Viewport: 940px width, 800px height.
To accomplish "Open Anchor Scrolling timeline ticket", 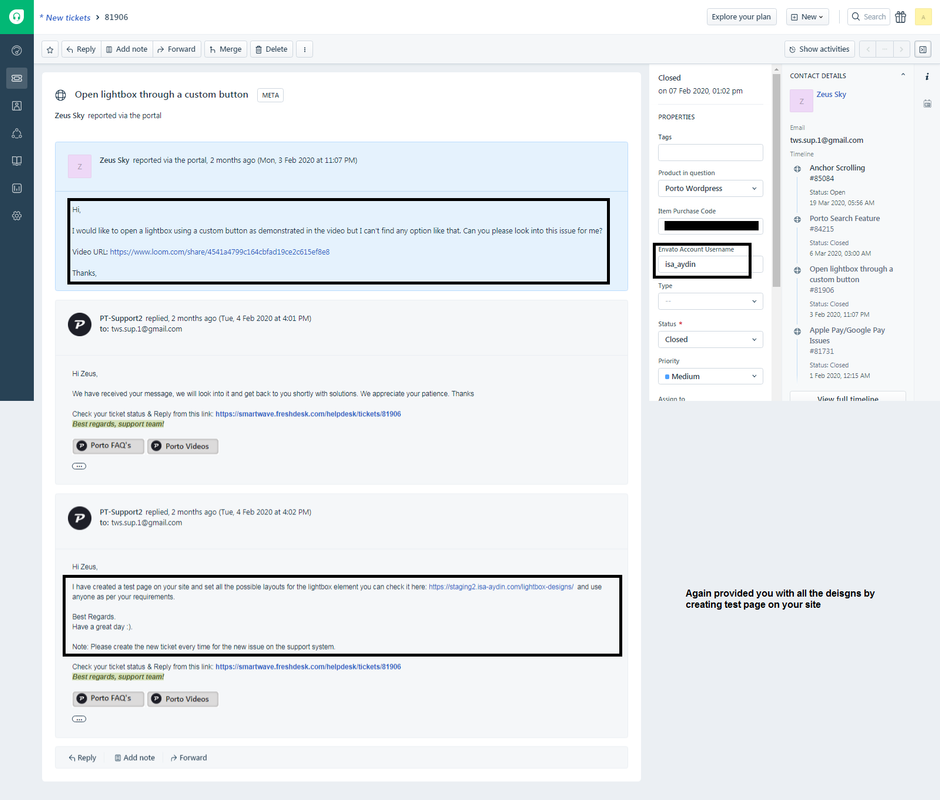I will point(837,168).
